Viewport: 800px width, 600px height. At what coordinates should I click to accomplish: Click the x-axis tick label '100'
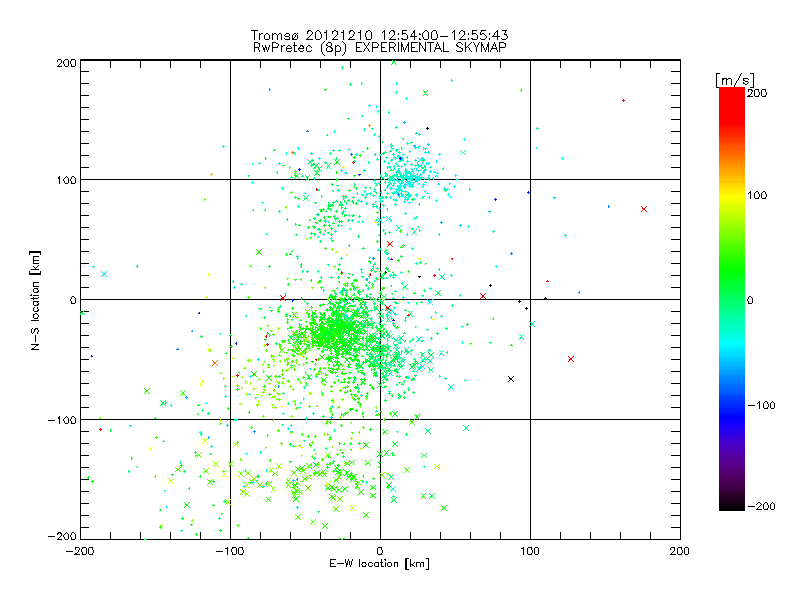[x=530, y=551]
